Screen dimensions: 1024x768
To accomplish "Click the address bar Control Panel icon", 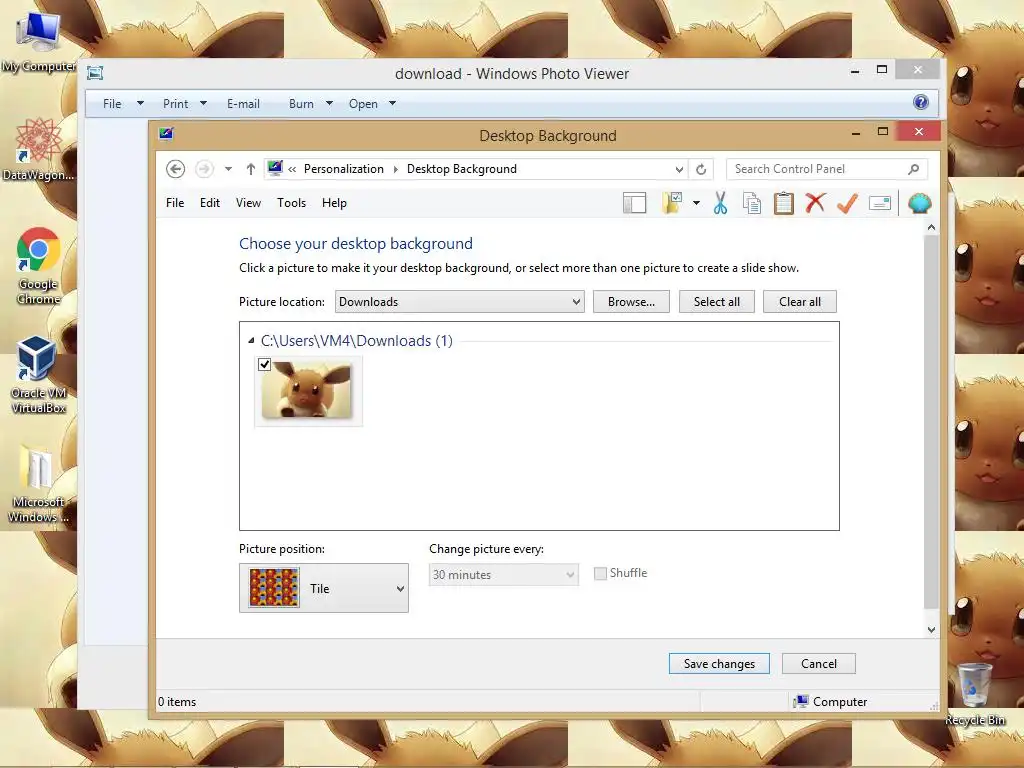I will click(275, 168).
